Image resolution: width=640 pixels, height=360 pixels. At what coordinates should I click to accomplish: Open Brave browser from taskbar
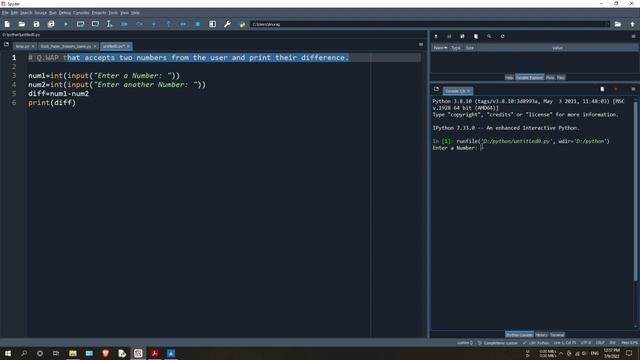coord(105,353)
